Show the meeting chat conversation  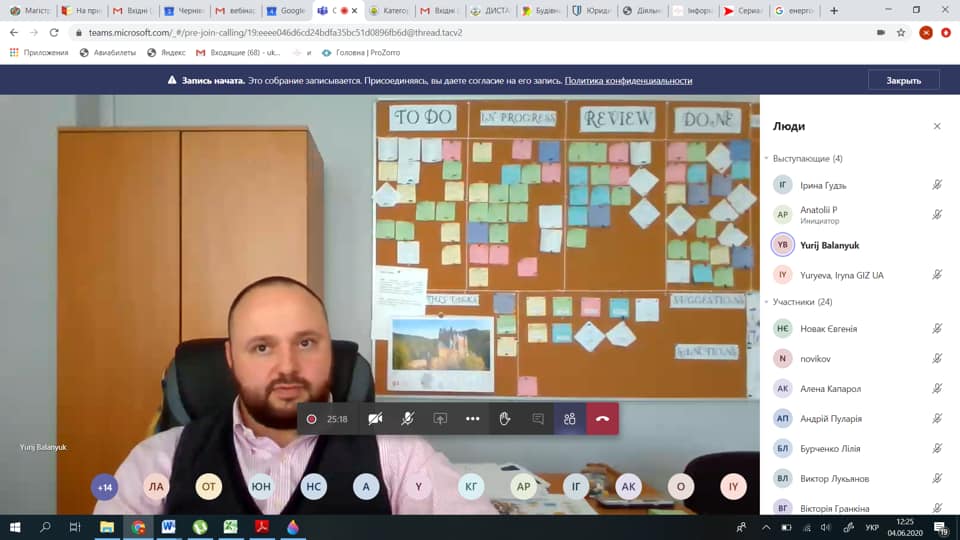(538, 419)
